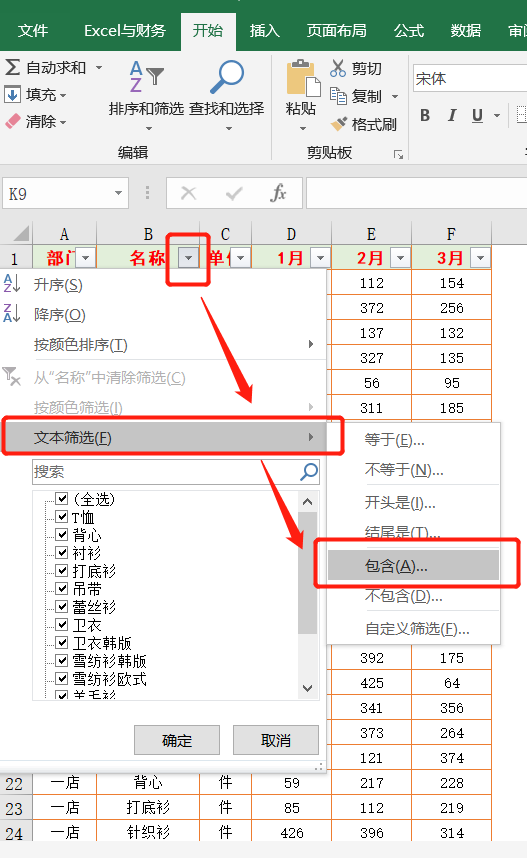527x858 pixels.
Task: Open the 文件 tab
Action: (x=33, y=31)
